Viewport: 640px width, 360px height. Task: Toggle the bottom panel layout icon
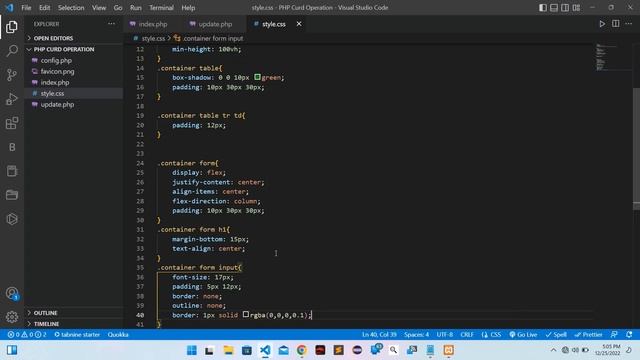pyautogui.click(x=554, y=7)
